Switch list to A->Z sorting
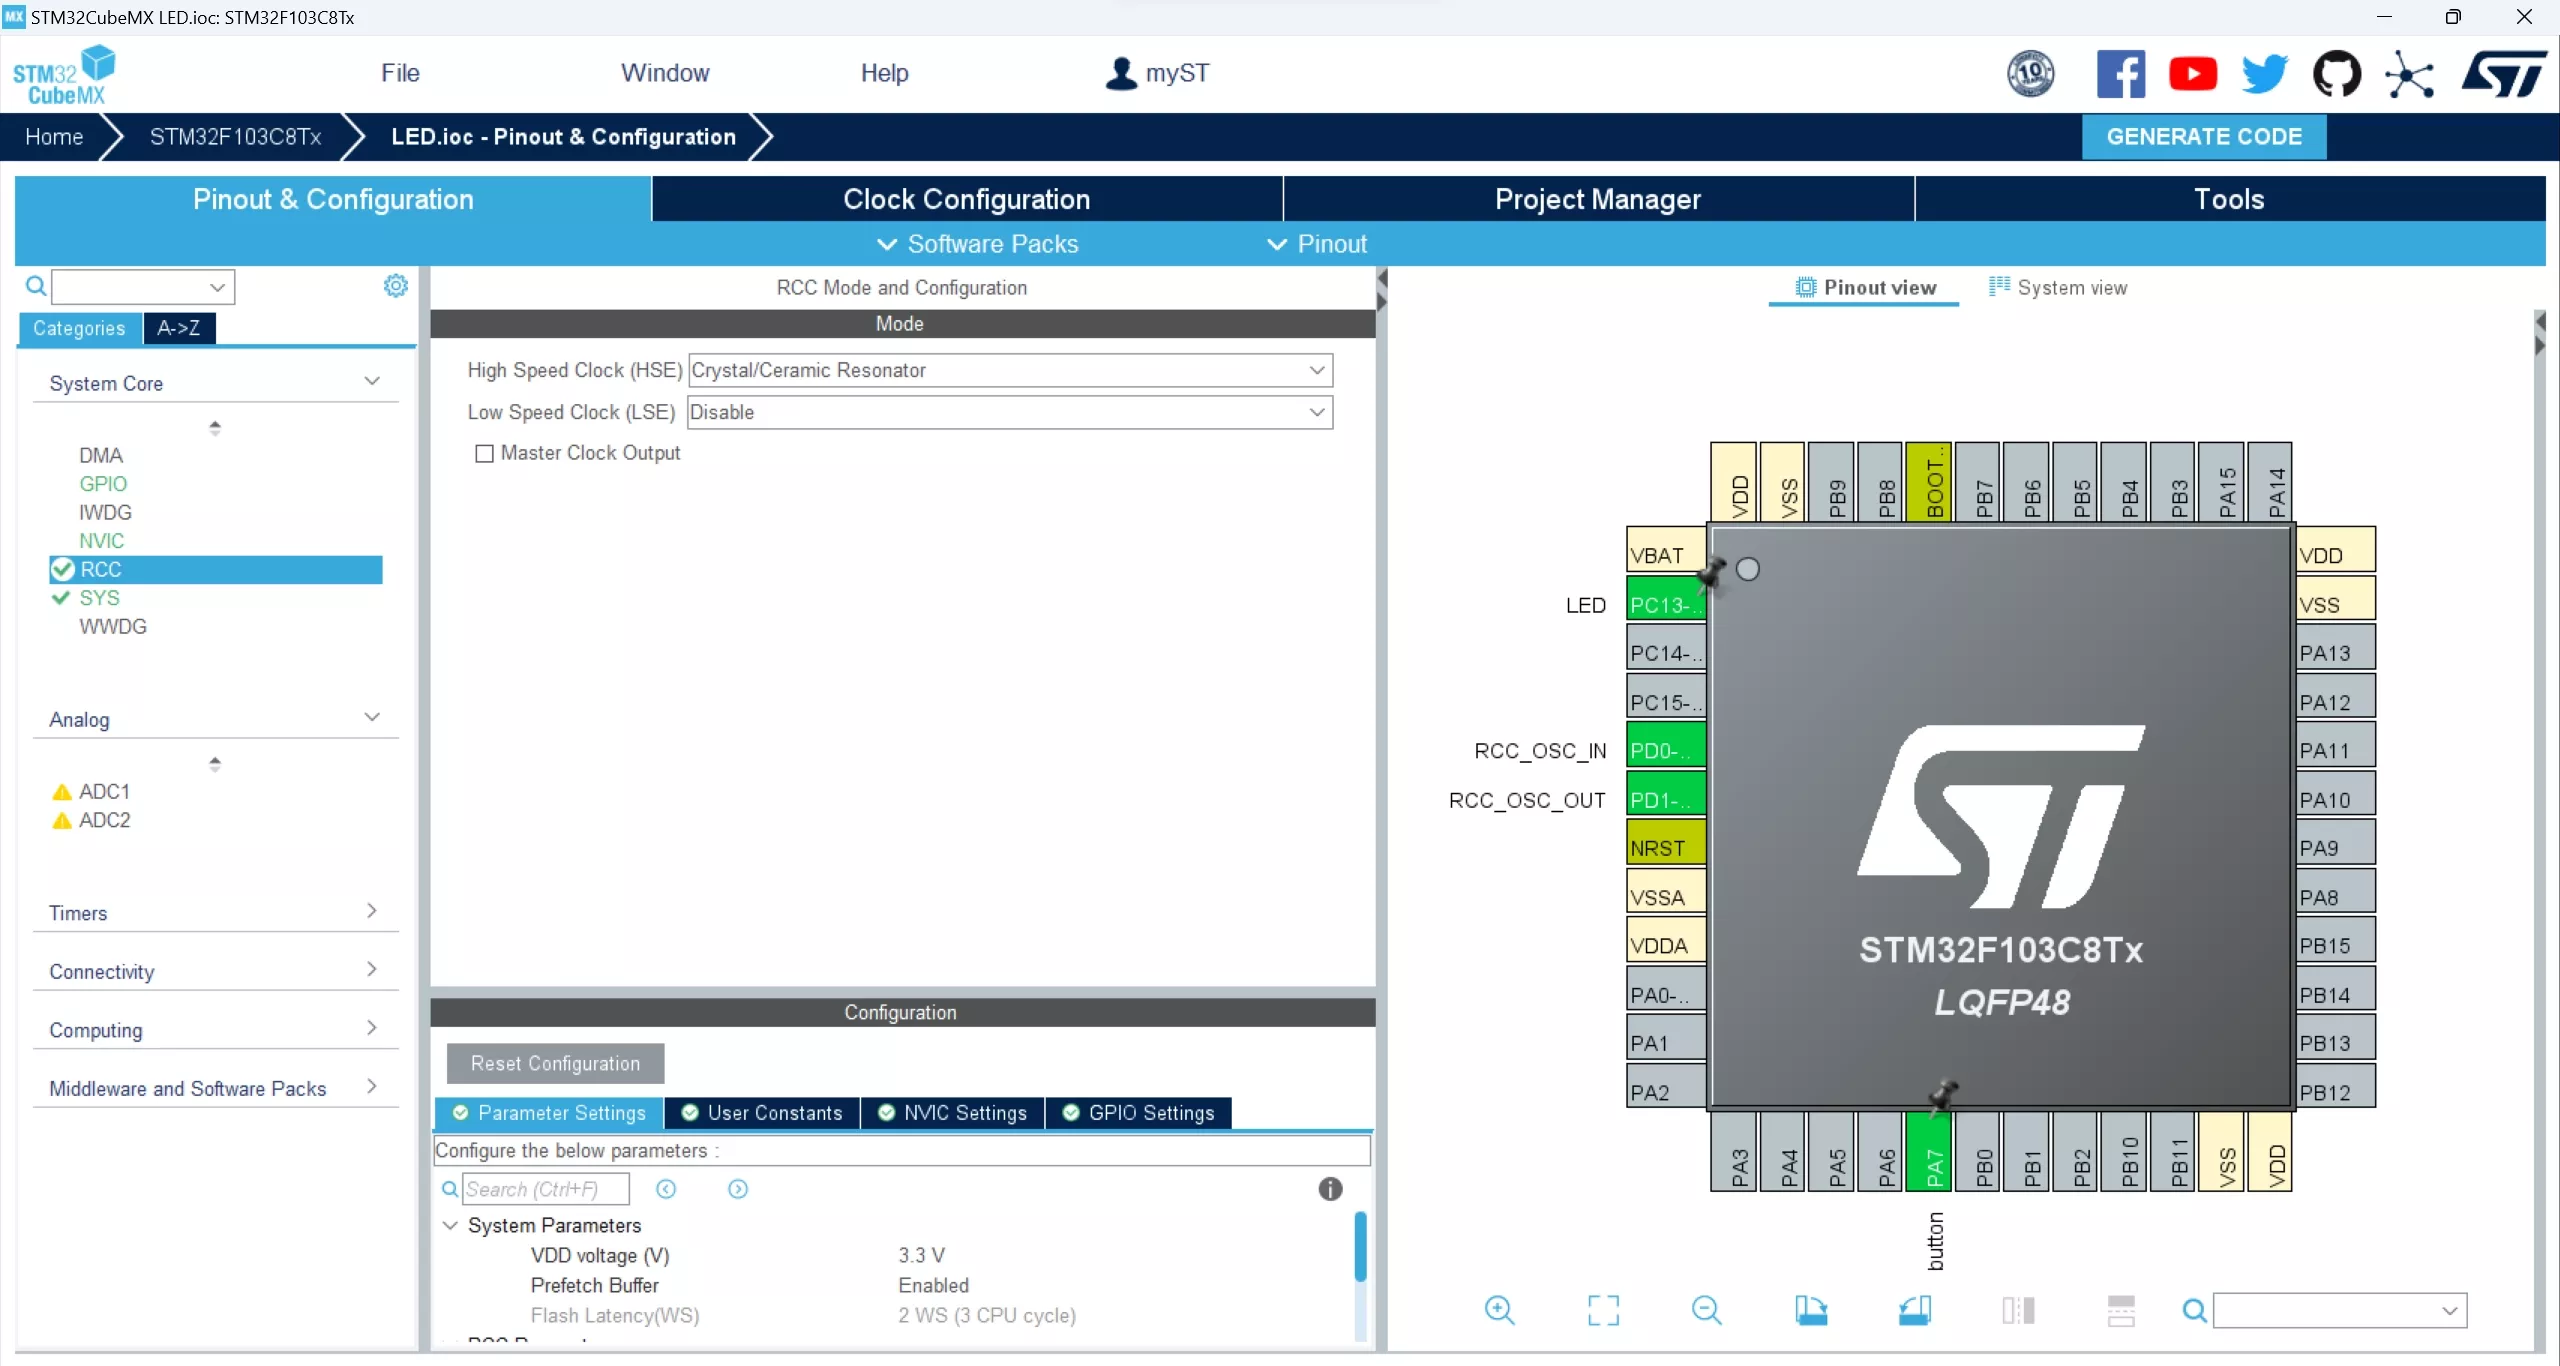Viewport: 2560px width, 1366px height. [178, 328]
